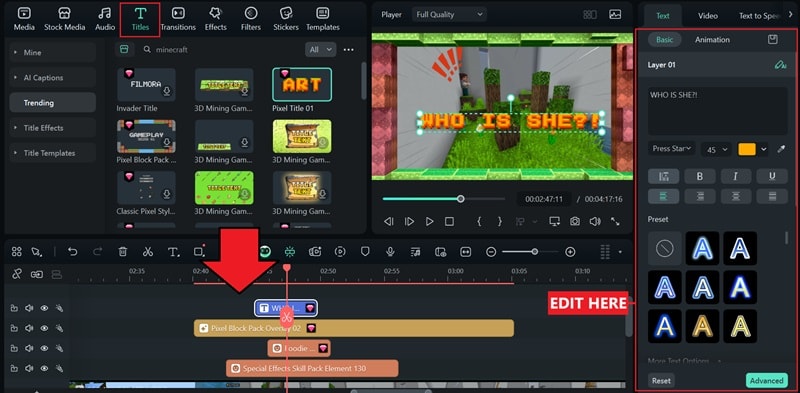The height and width of the screenshot is (393, 800).
Task: Open the Stickers tab
Action: [x=286, y=19]
